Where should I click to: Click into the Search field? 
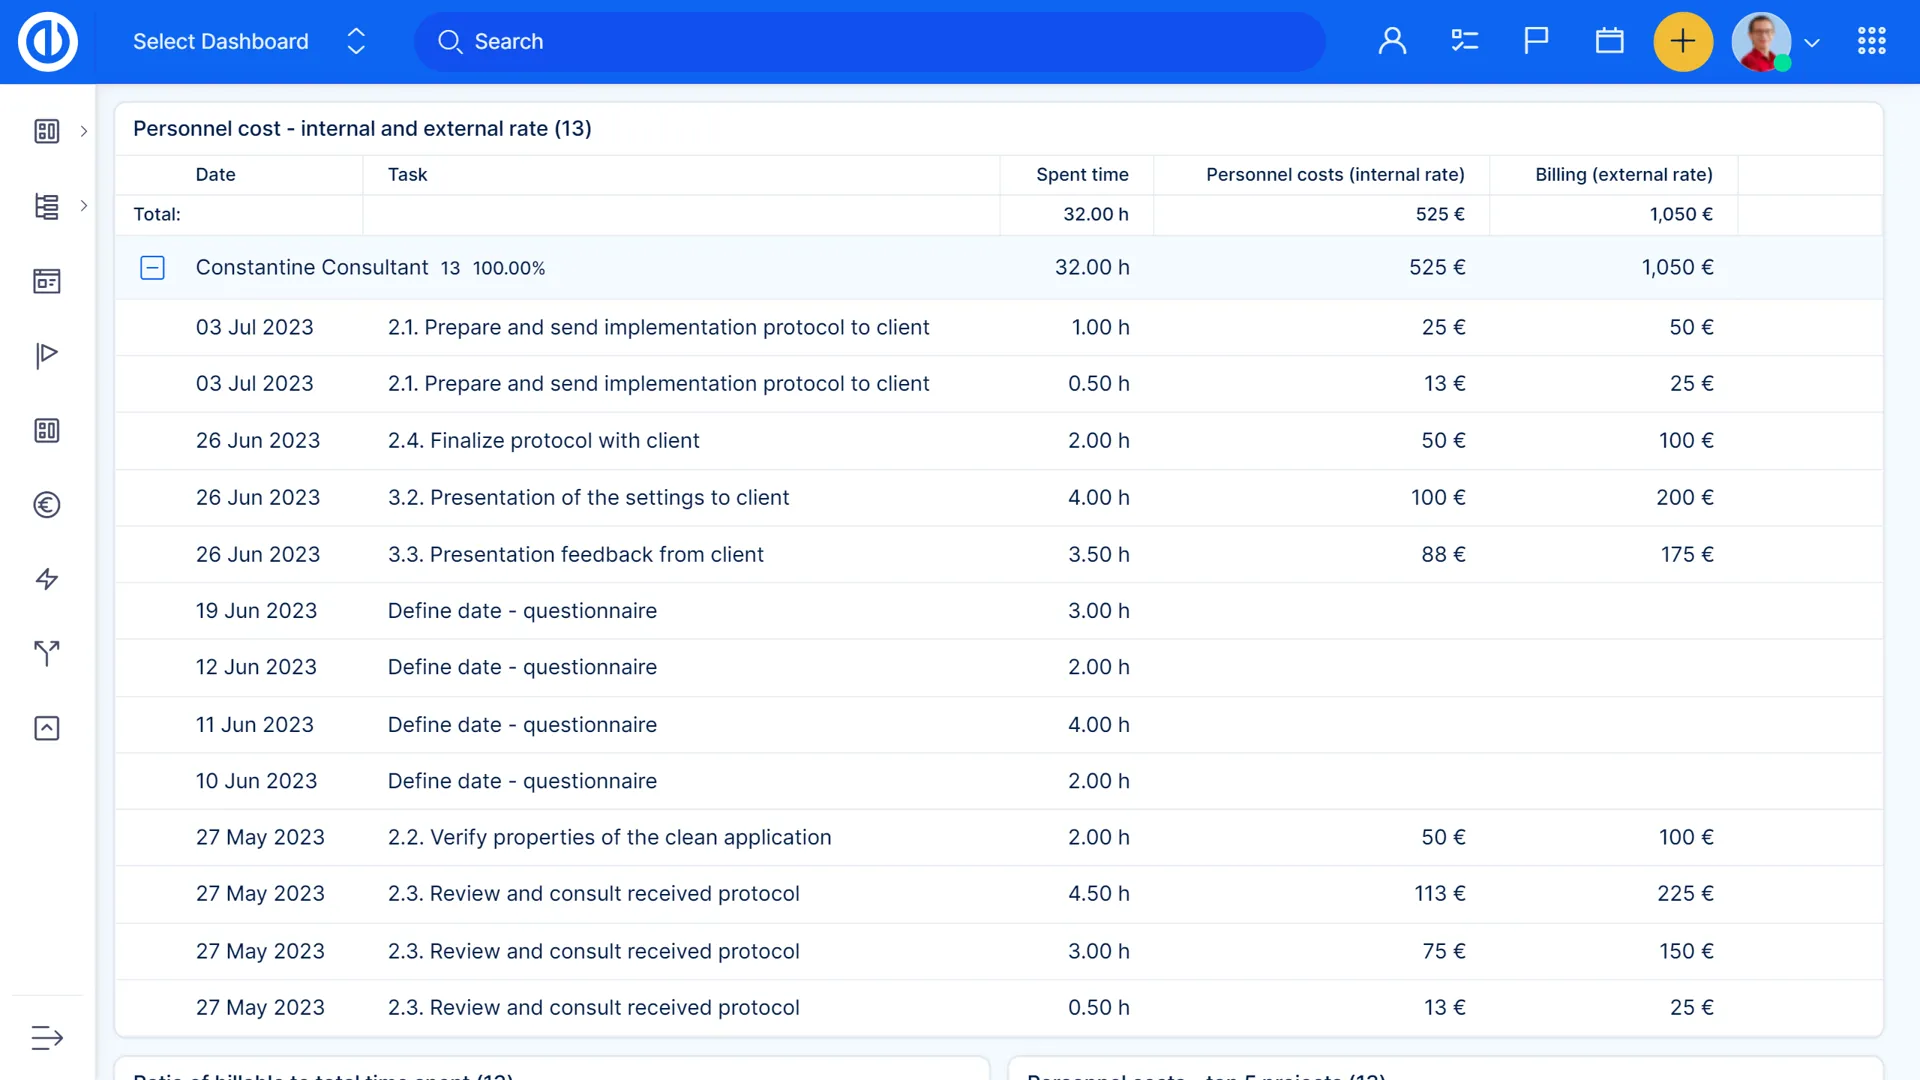pos(870,41)
